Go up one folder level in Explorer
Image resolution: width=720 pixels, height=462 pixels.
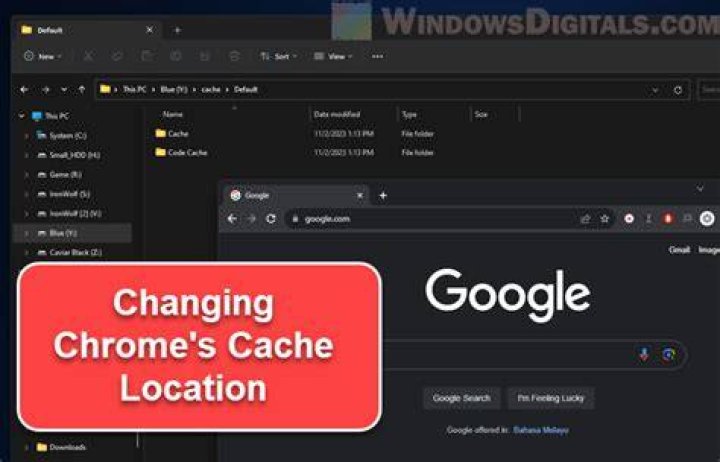(82, 90)
